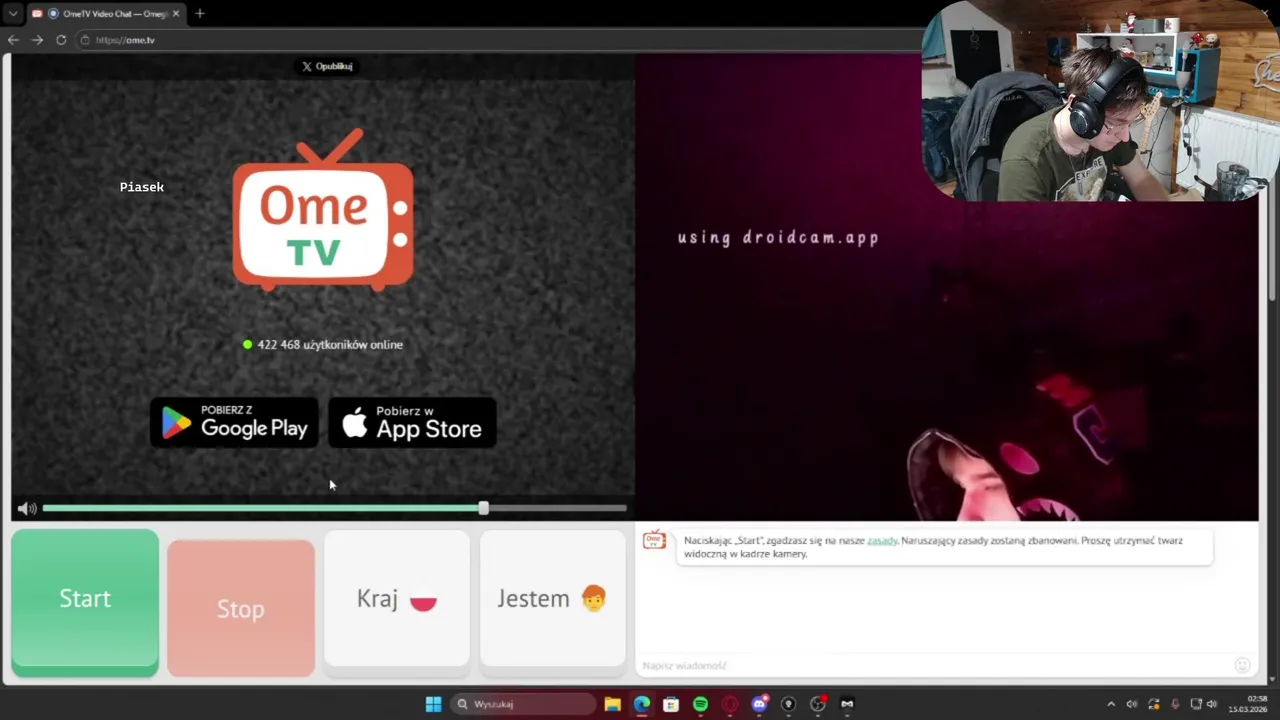Open the emoji picker in chat
Viewport: 1280px width, 720px height.
pos(1242,665)
